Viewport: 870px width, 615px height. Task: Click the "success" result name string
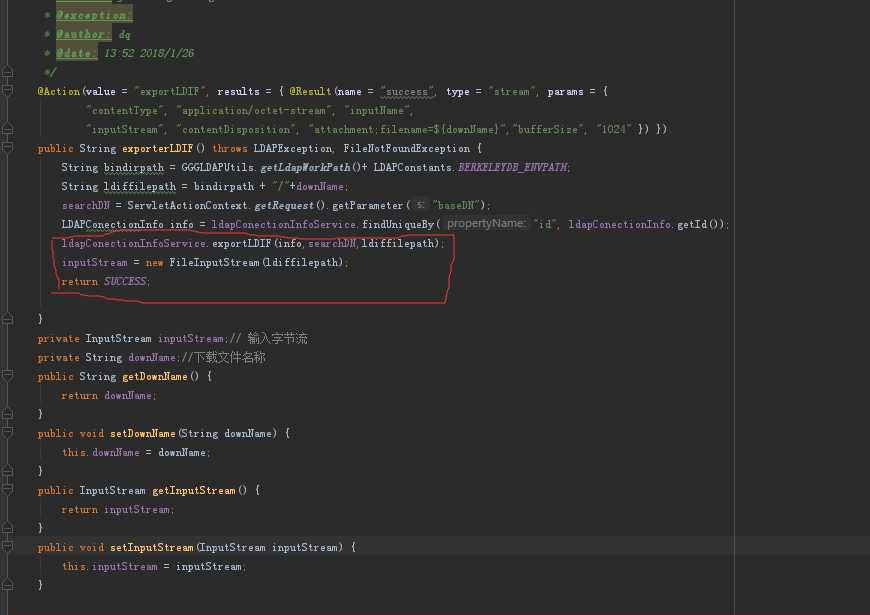pyautogui.click(x=407, y=92)
